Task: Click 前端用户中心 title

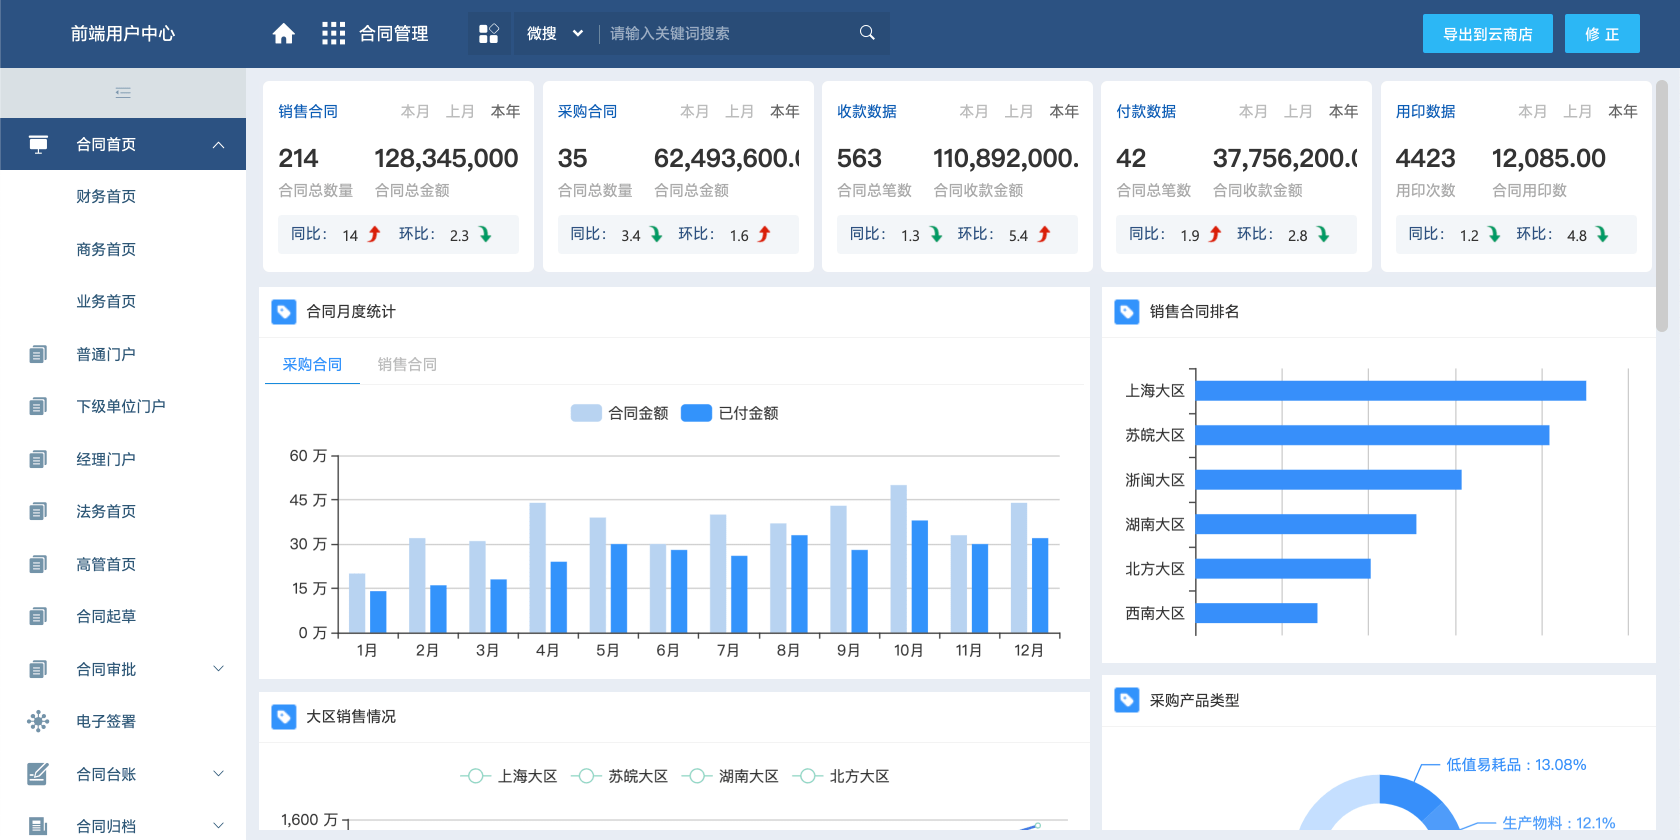Action: 123,34
